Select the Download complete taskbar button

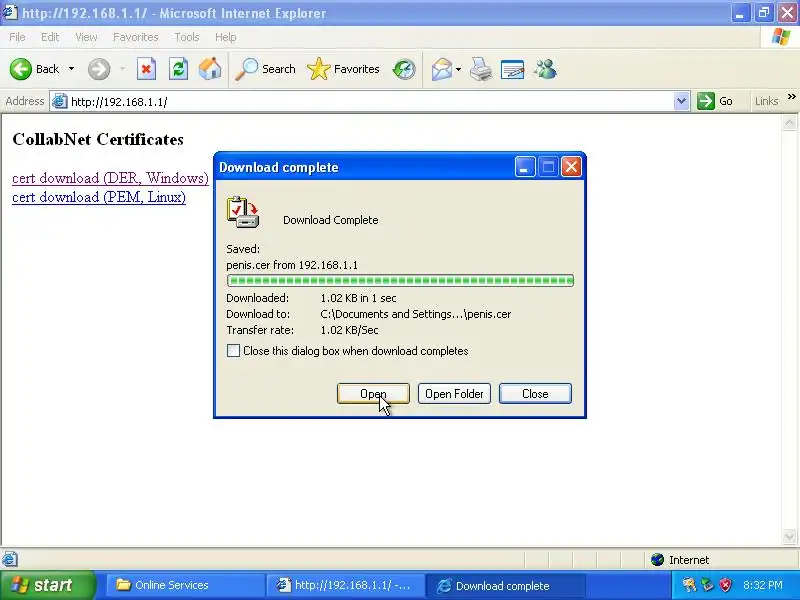[505, 585]
